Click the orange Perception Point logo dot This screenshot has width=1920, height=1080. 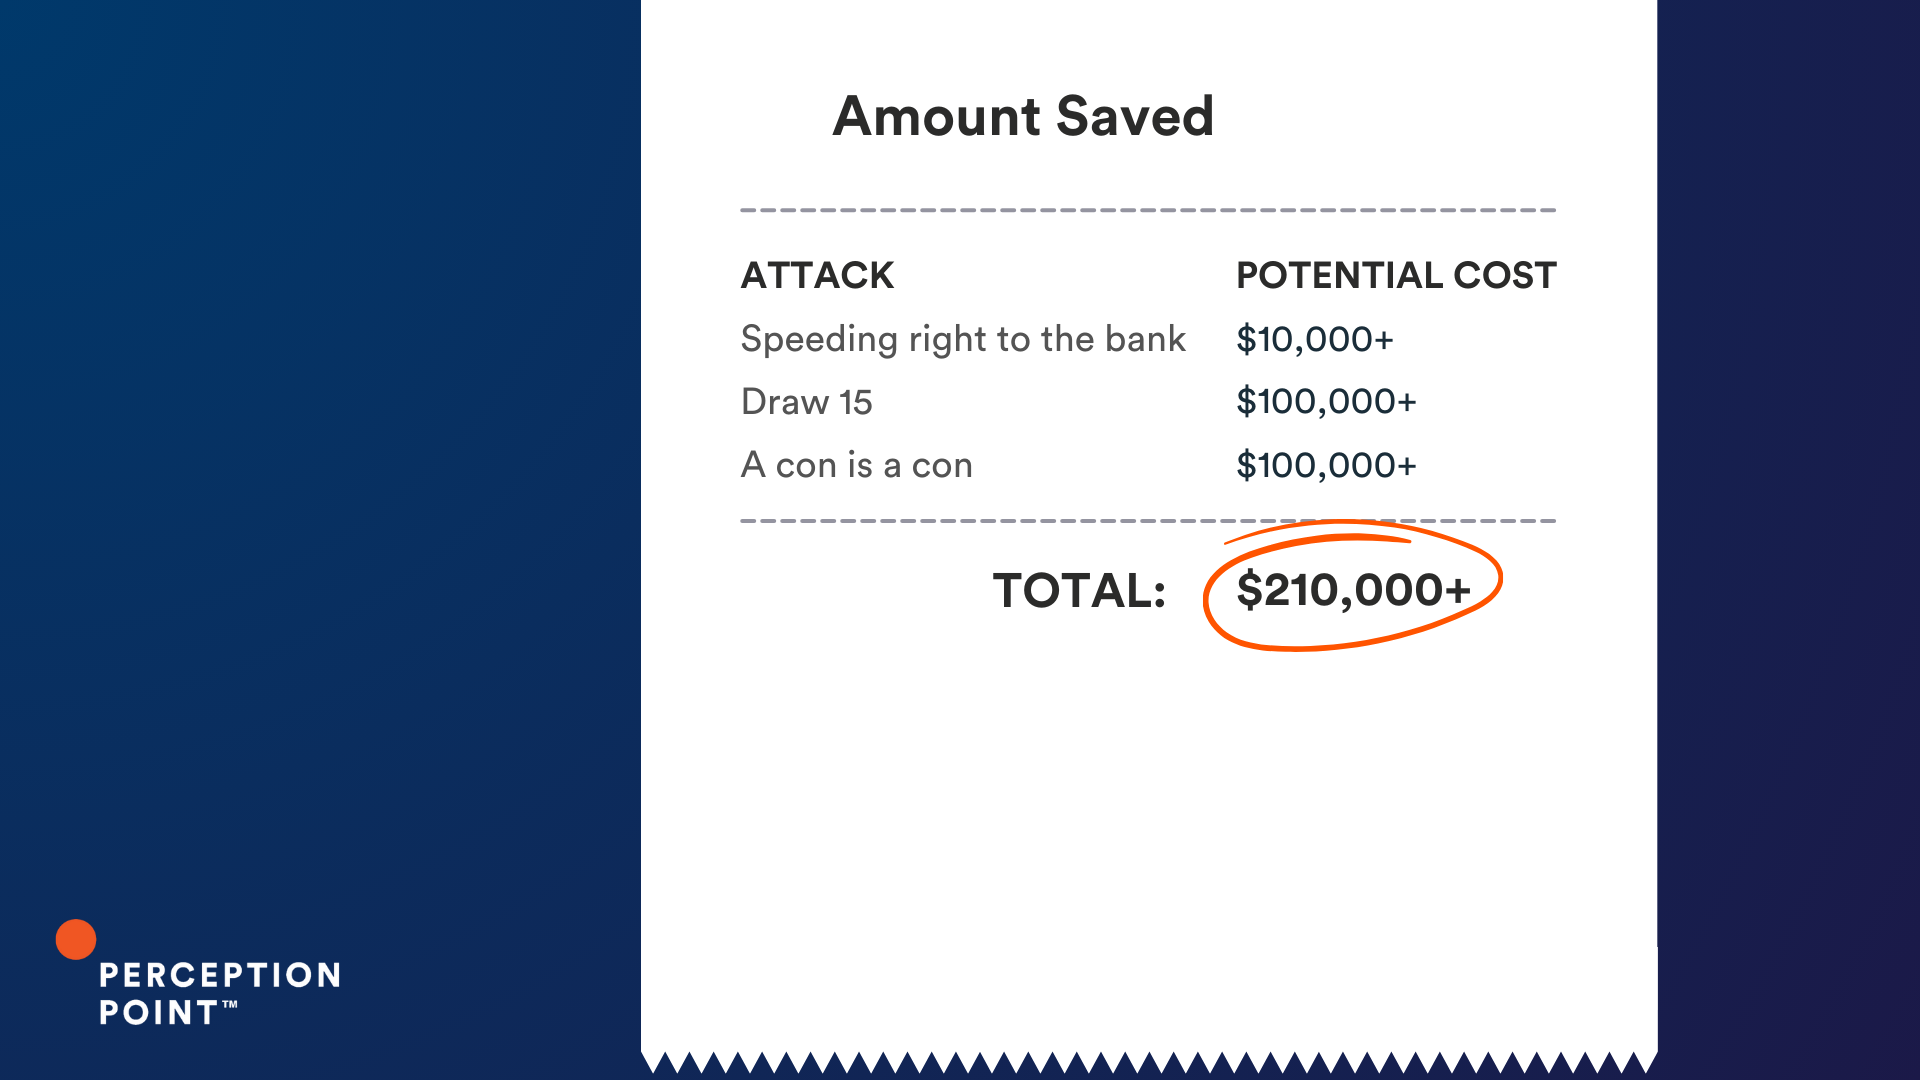pos(76,939)
